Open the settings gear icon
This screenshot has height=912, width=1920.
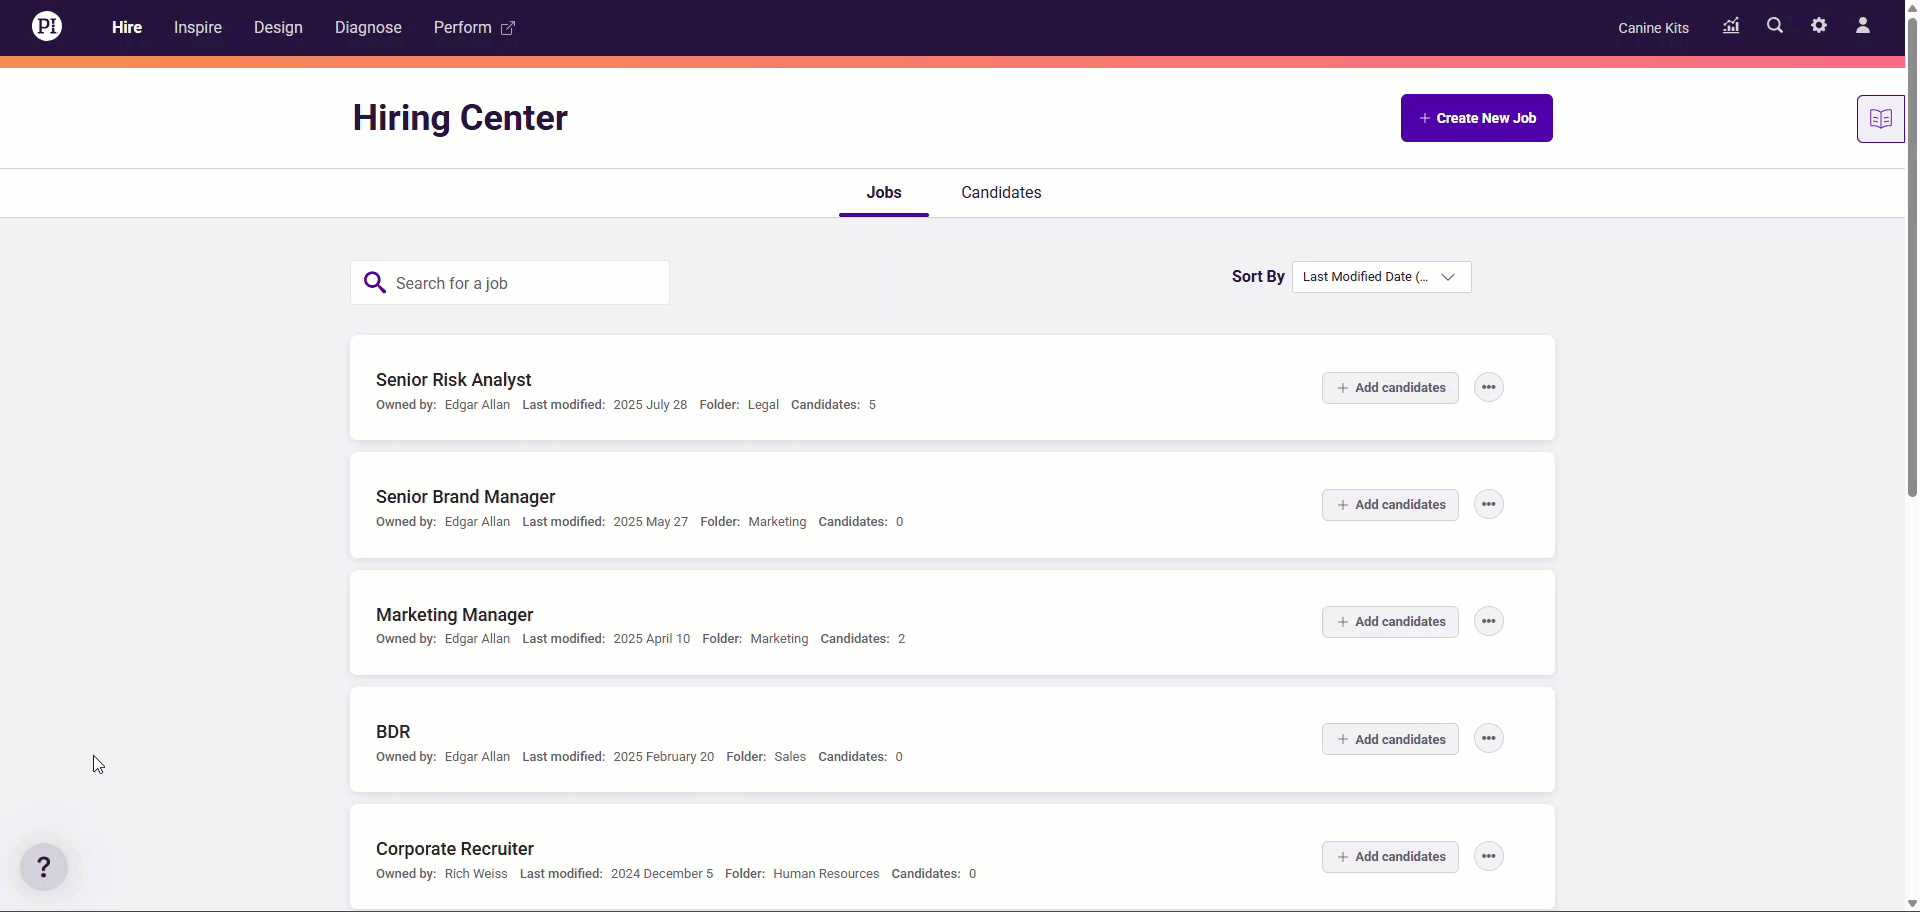tap(1819, 26)
